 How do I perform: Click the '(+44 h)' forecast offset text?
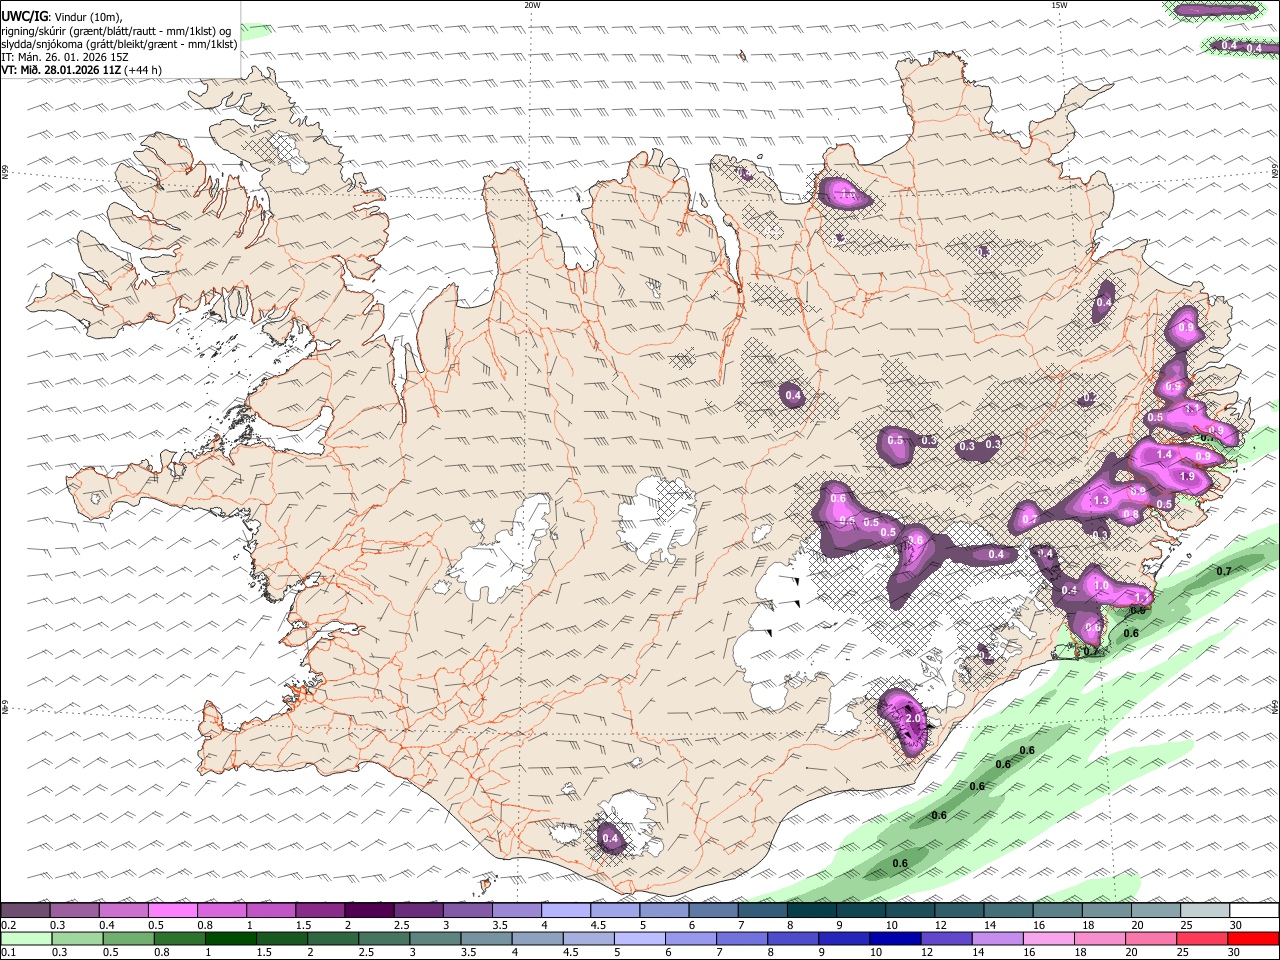click(144, 70)
